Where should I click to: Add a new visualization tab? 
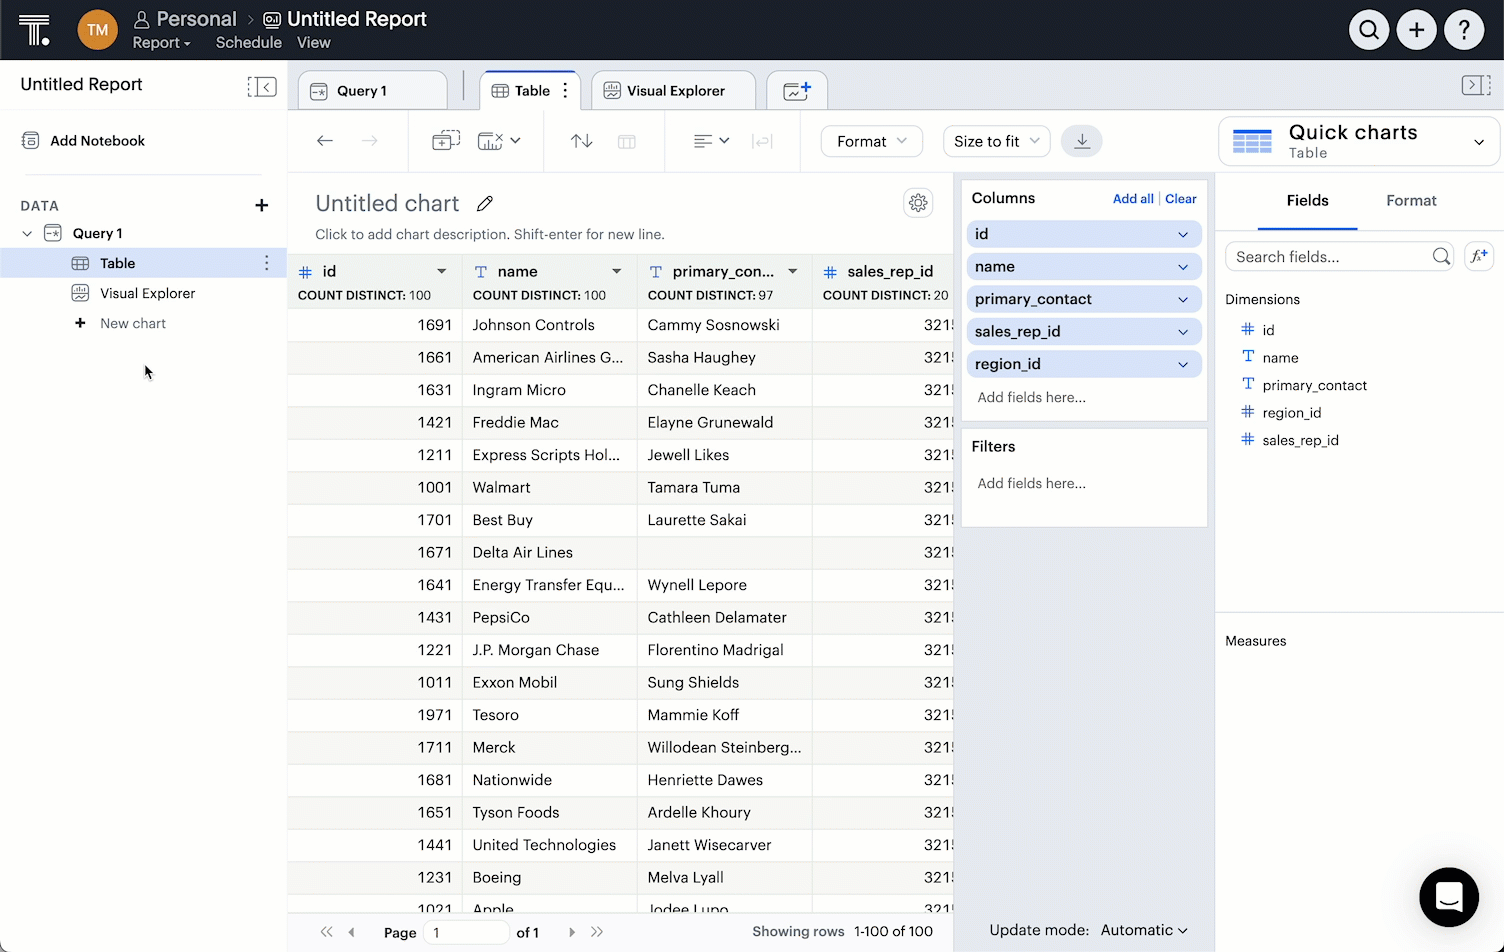tap(797, 90)
